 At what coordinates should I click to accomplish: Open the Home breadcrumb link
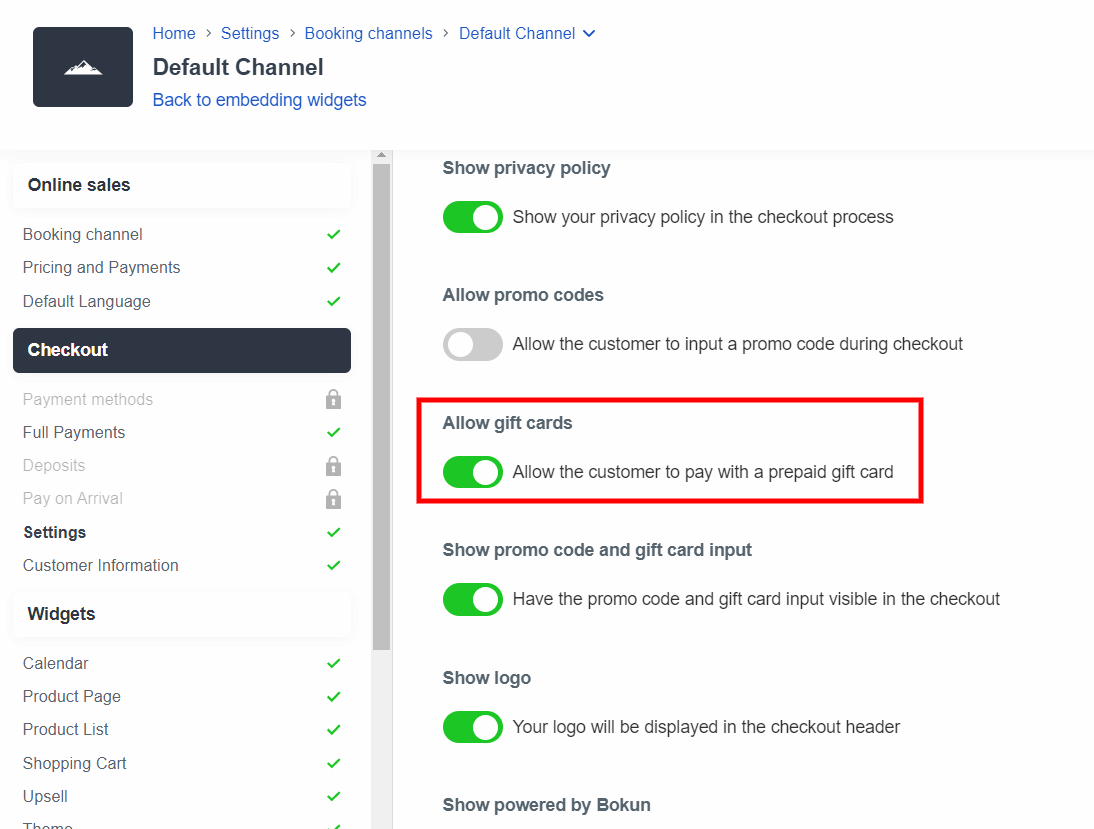coord(174,33)
